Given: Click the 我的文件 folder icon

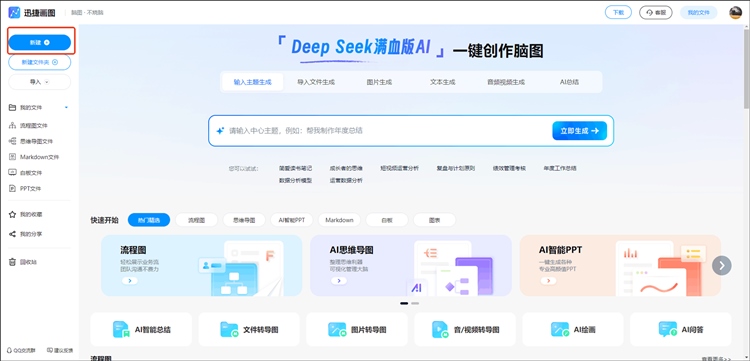Looking at the screenshot, I should (x=12, y=108).
